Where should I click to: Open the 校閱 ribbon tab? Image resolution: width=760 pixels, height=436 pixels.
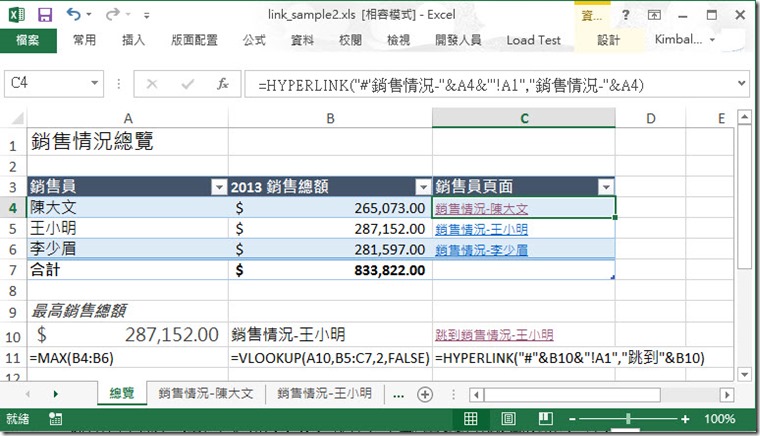tap(350, 40)
